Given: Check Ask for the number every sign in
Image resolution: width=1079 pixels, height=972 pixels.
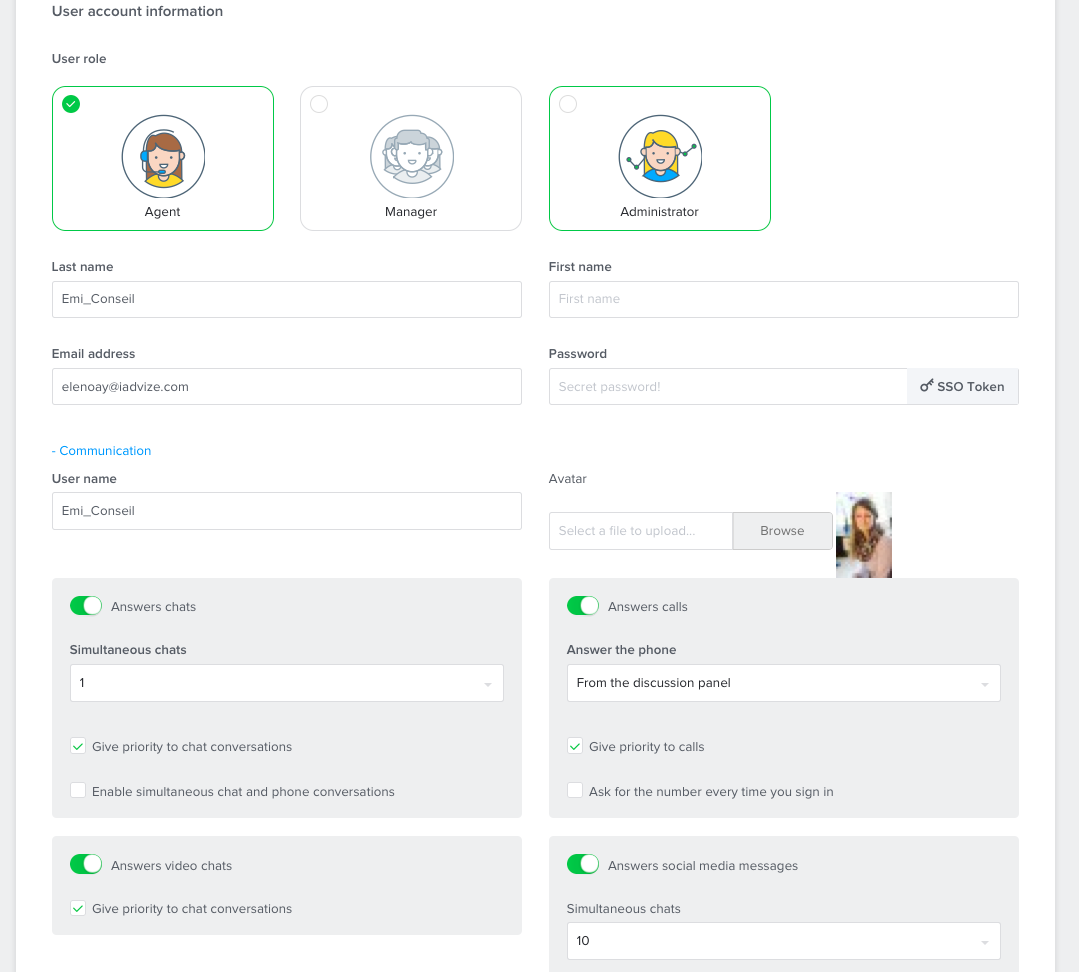Looking at the screenshot, I should (x=575, y=790).
